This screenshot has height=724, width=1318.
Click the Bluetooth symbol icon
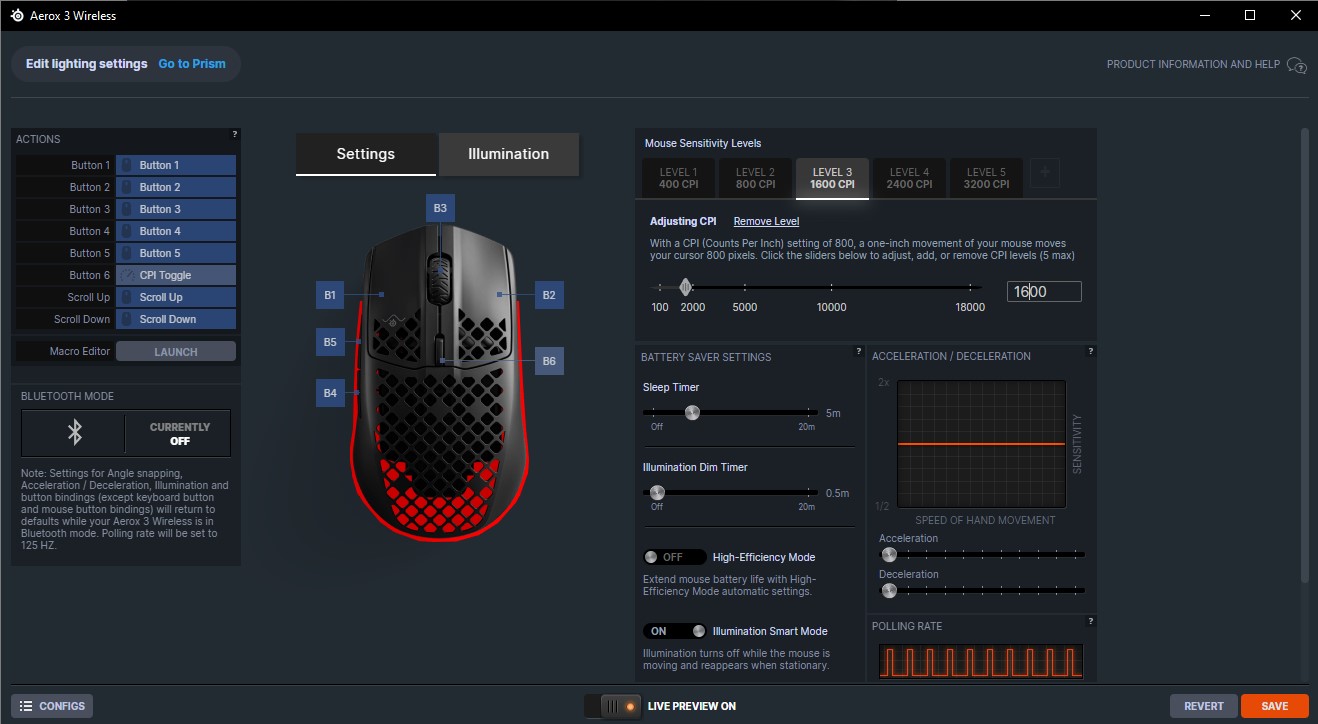(74, 432)
